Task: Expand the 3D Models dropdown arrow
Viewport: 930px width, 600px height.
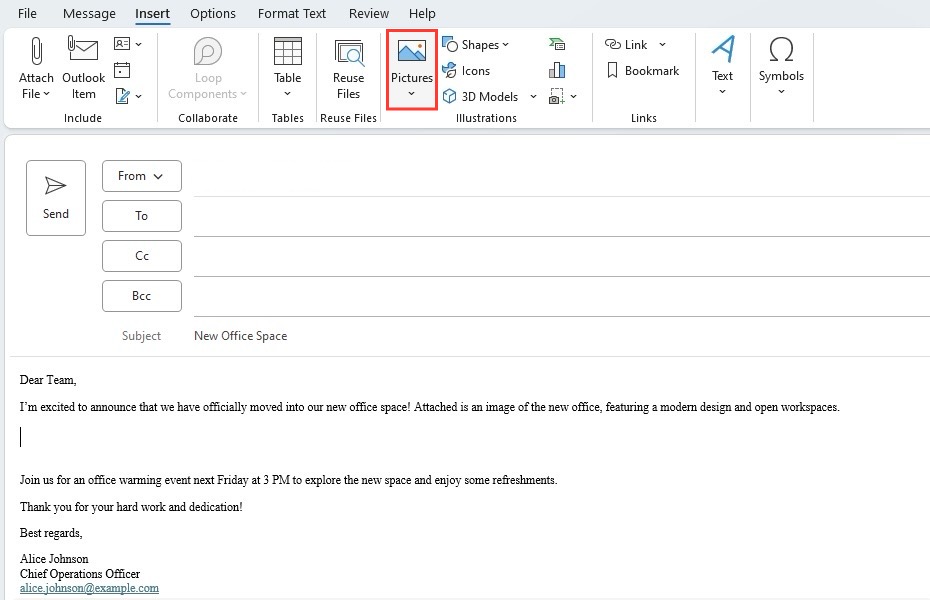Action: 533,97
